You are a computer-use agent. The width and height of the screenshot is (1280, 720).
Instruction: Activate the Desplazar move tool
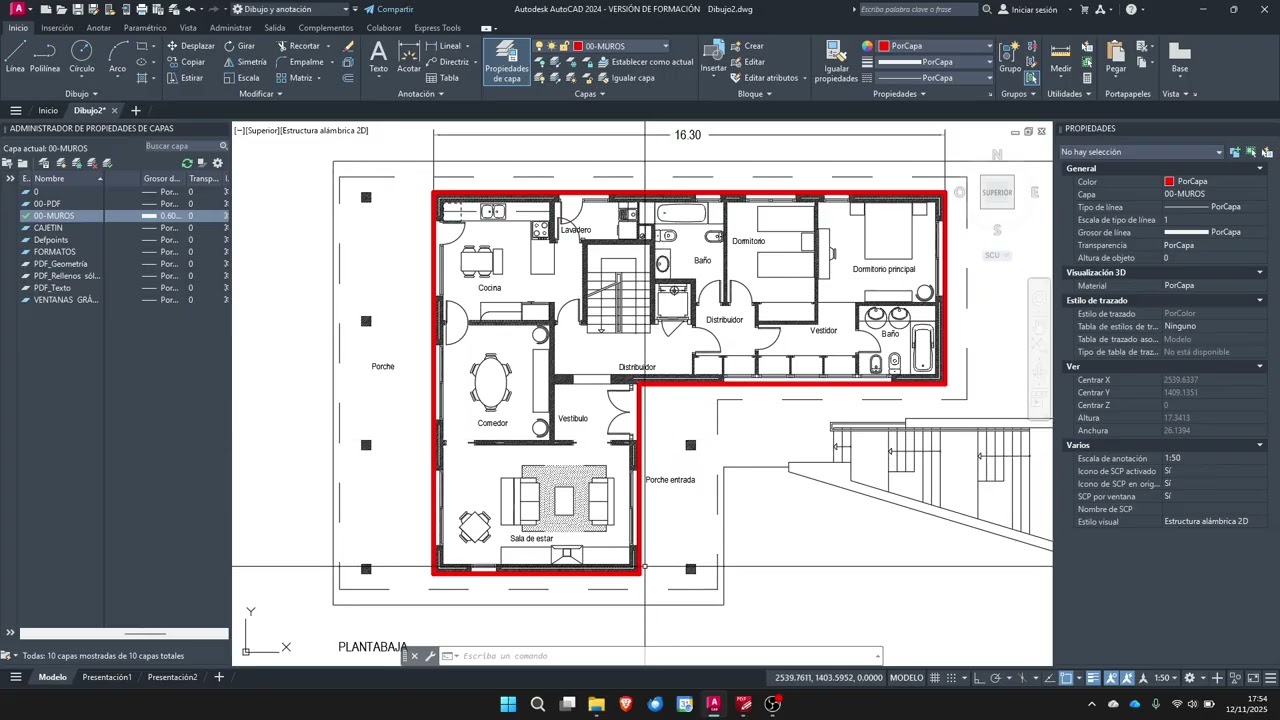click(190, 46)
